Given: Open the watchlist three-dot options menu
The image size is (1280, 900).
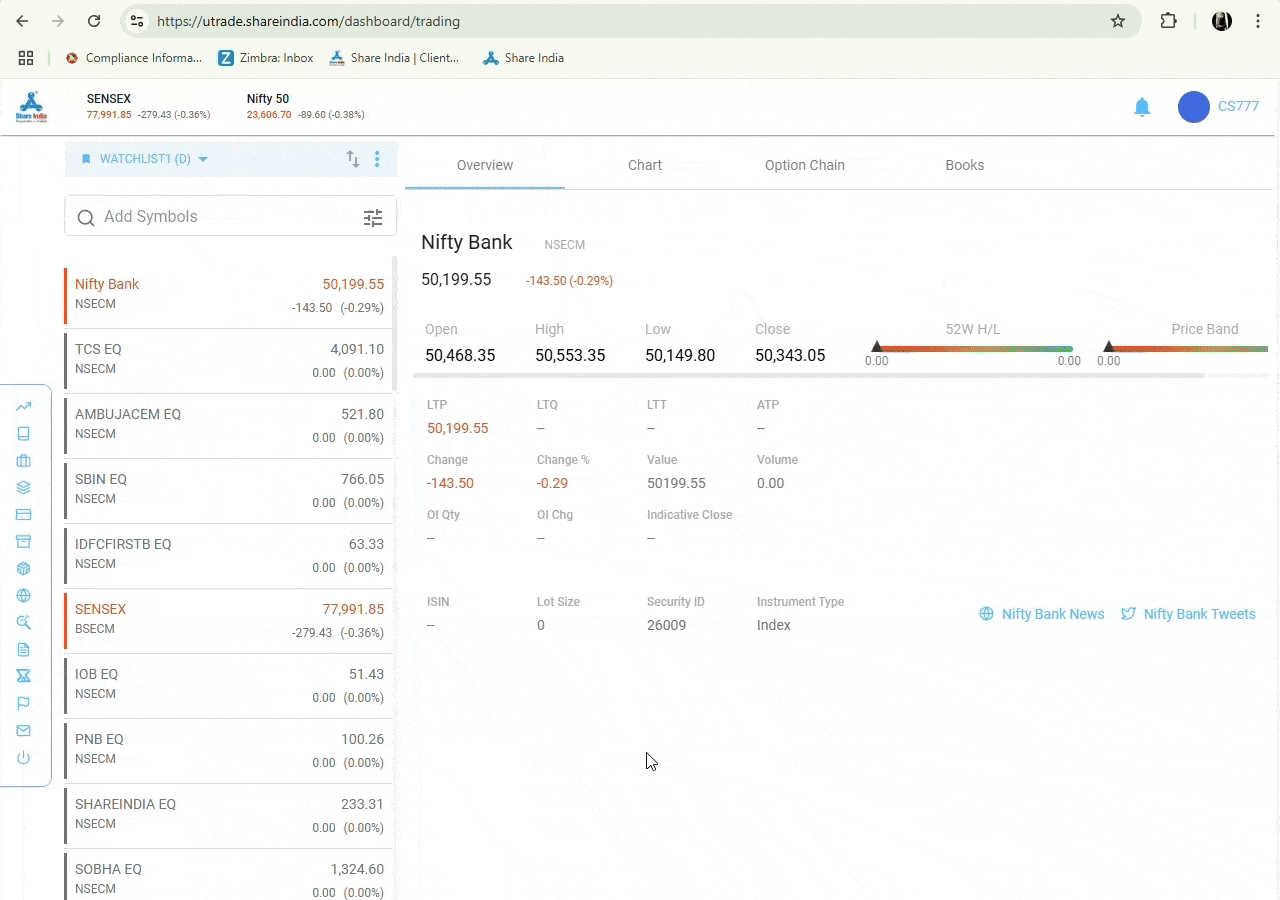Looking at the screenshot, I should pyautogui.click(x=377, y=159).
